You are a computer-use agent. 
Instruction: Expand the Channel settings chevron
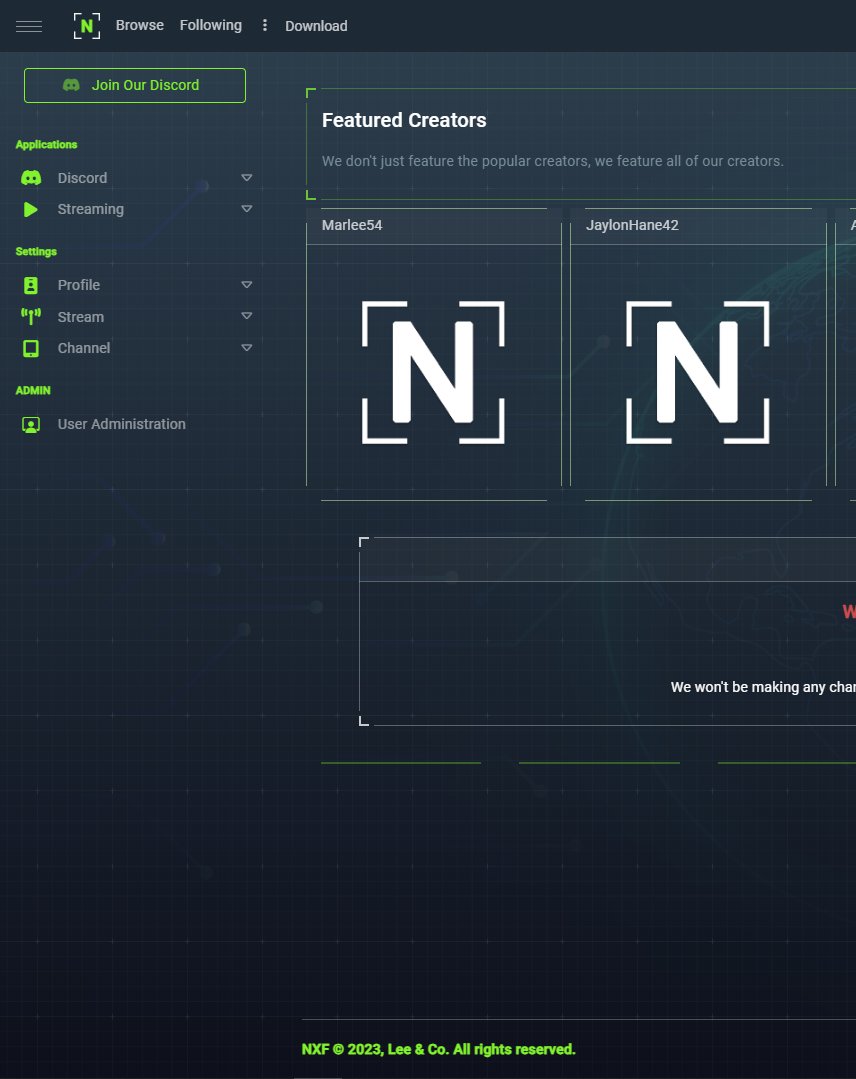point(246,348)
